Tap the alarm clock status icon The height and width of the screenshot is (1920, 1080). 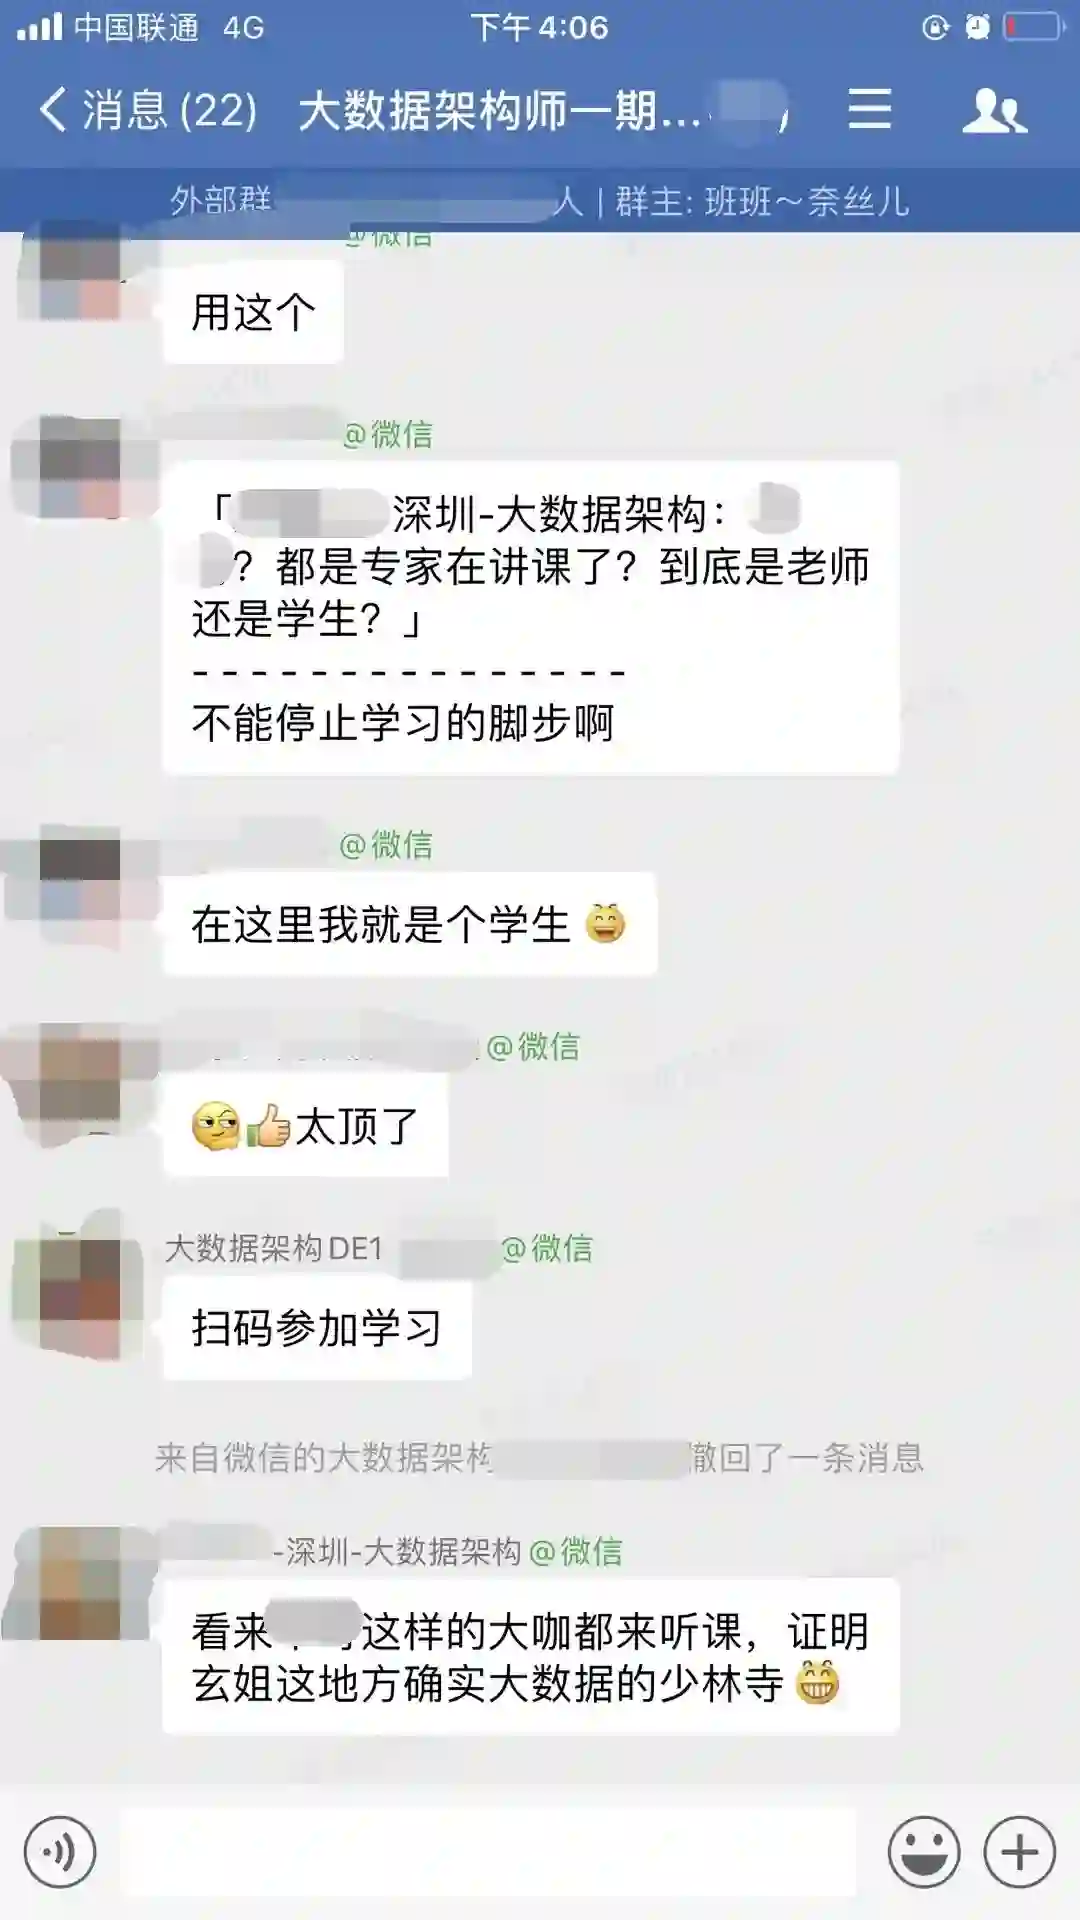(977, 27)
